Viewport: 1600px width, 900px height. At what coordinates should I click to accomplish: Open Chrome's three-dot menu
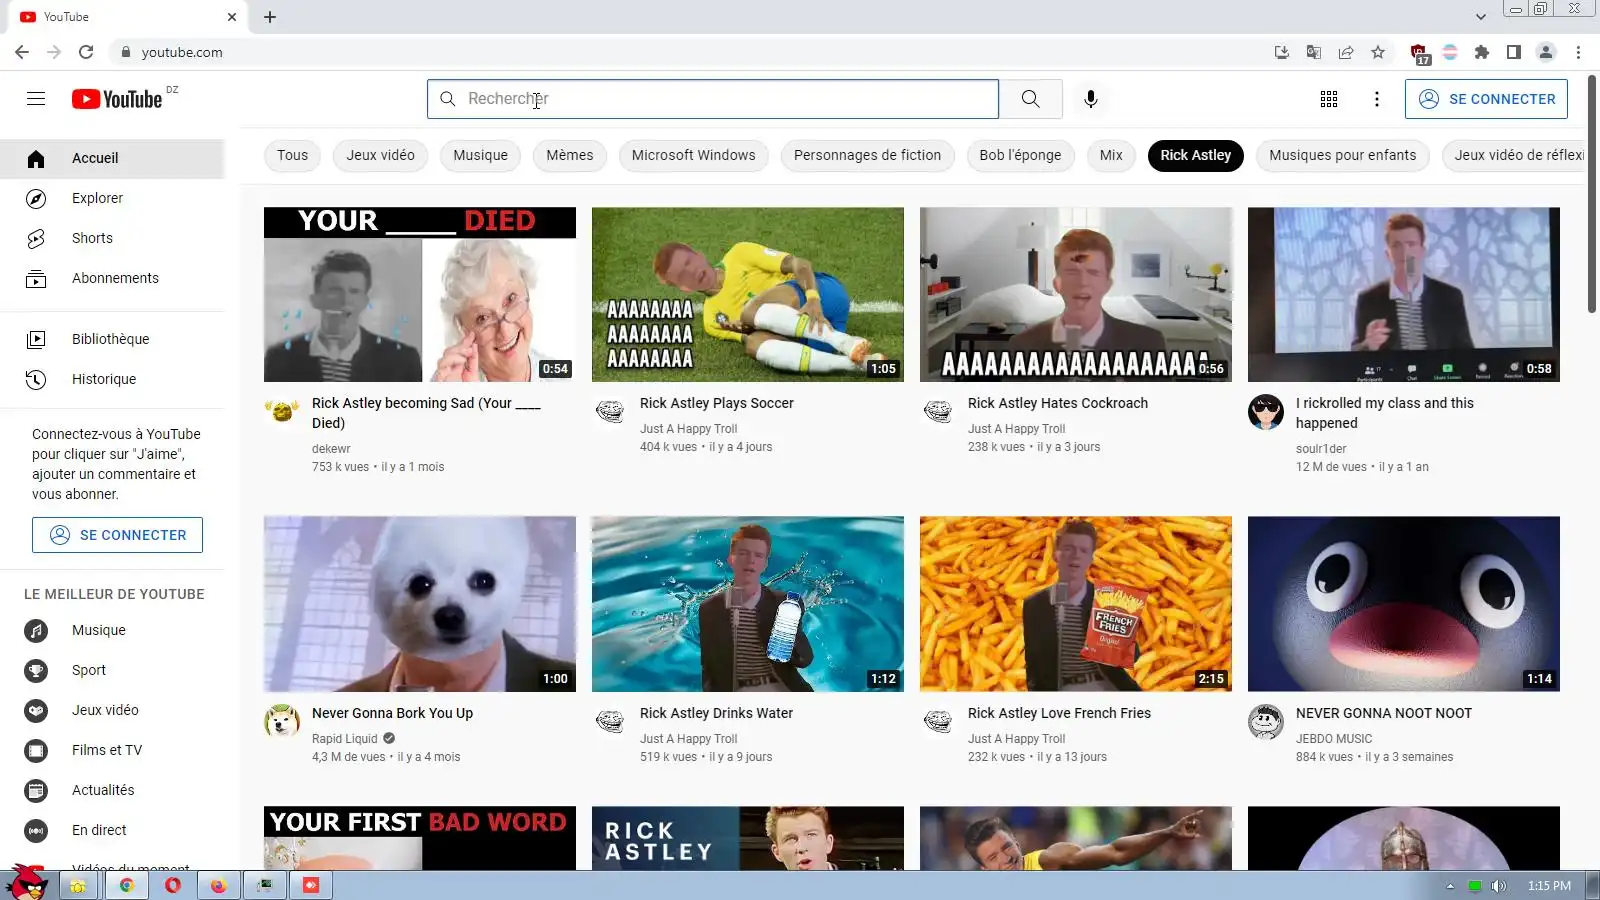(1578, 52)
